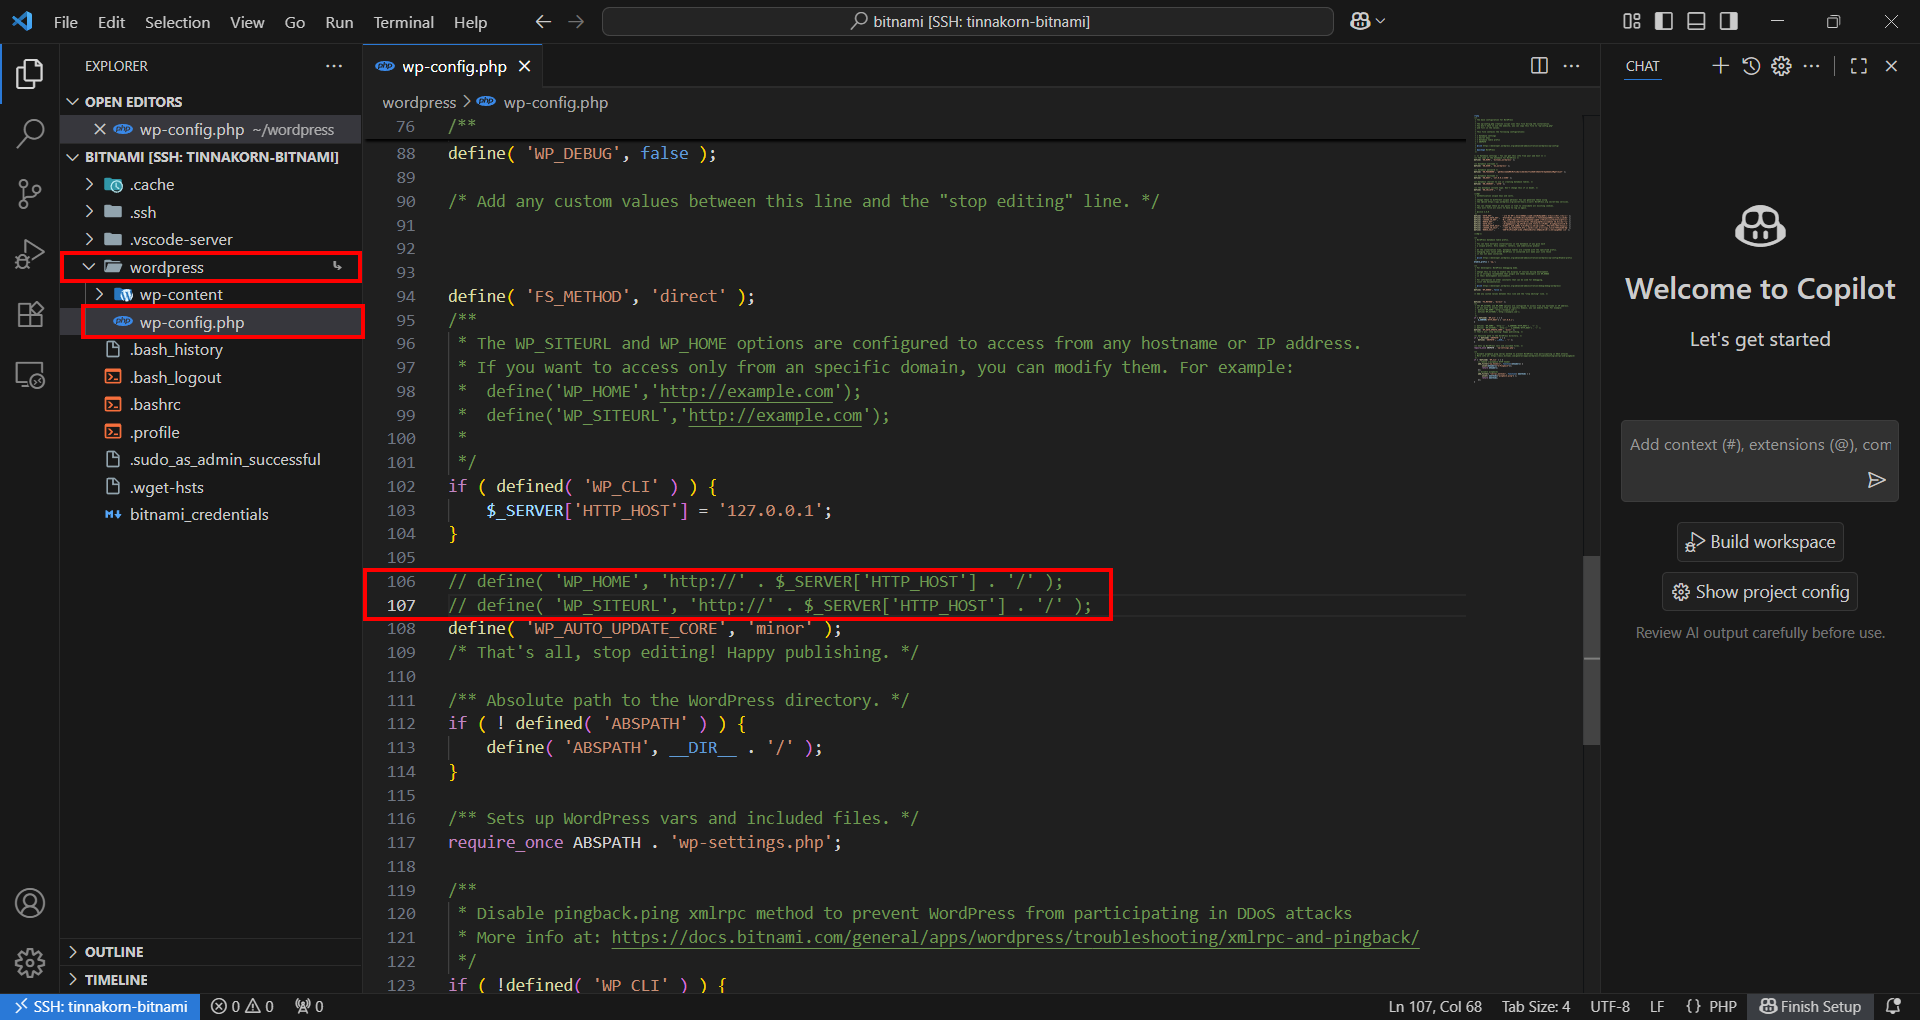
Task: Open the Extensions view
Action: 30,314
